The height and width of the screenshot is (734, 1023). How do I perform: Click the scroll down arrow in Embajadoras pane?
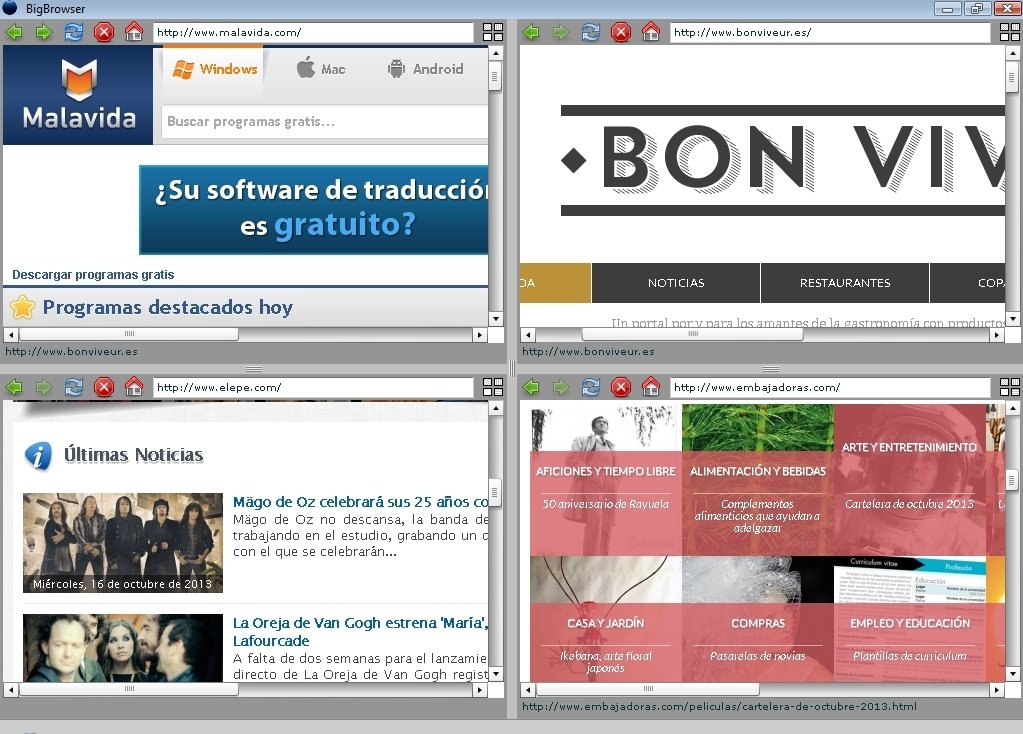tap(1013, 674)
